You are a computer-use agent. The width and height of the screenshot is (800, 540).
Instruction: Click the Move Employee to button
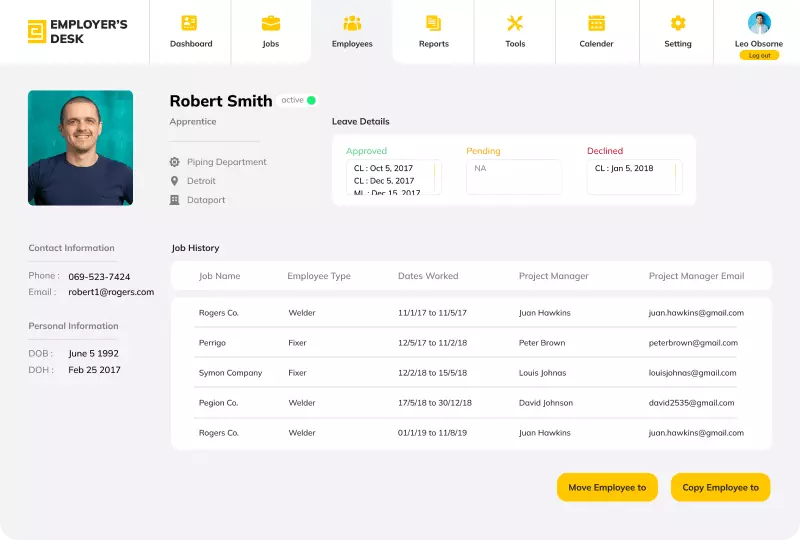[607, 487]
